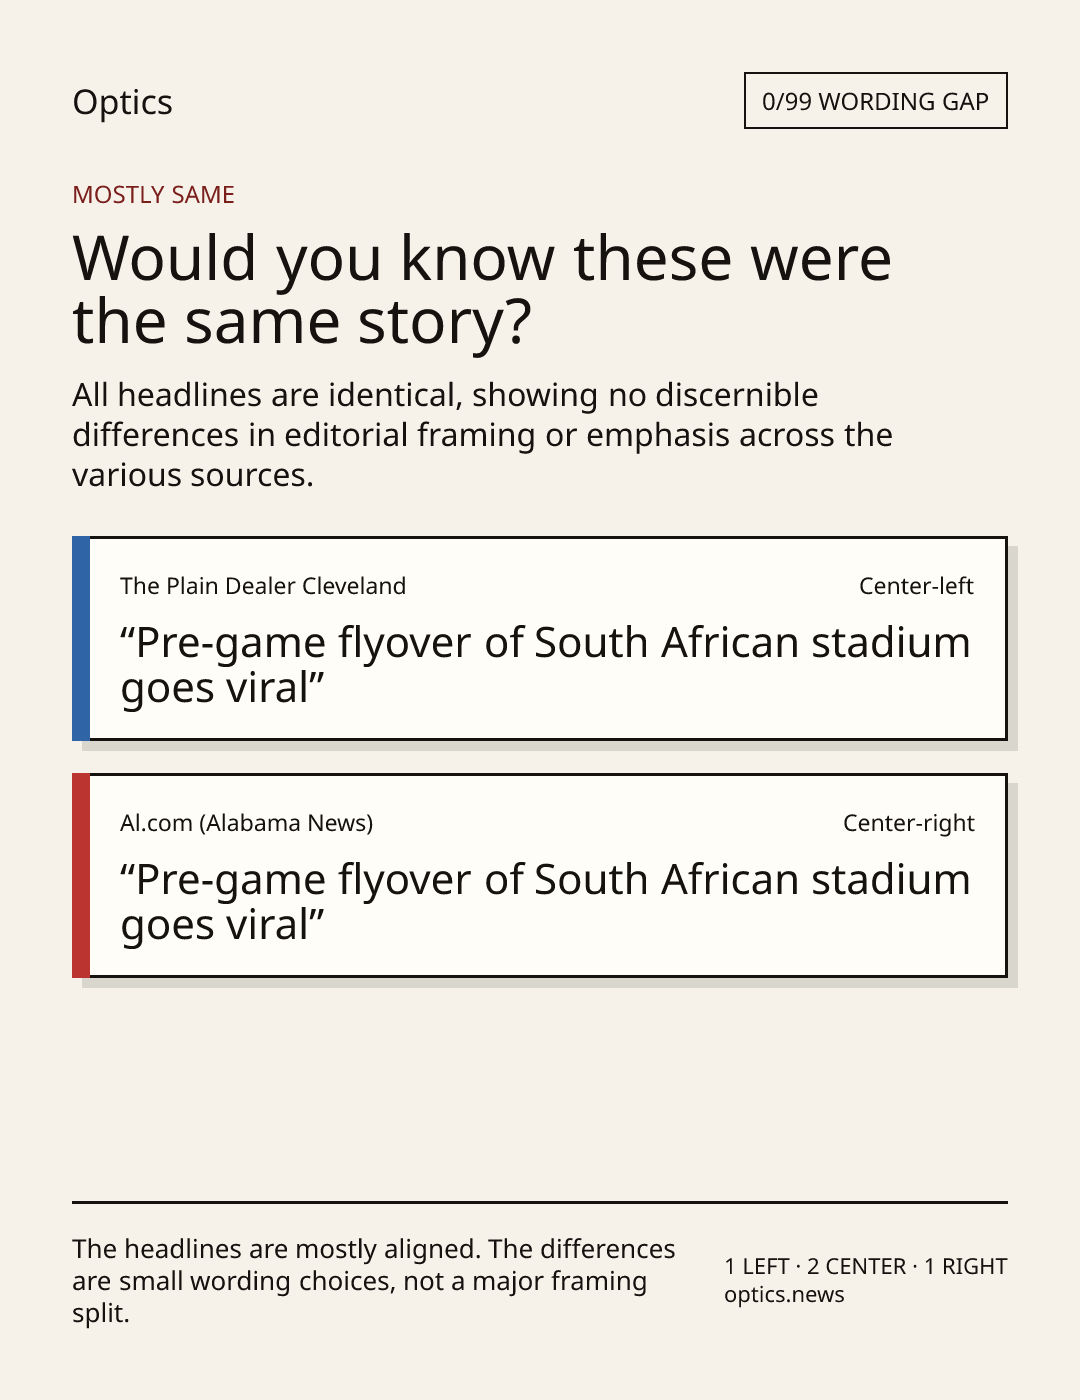
Task: Open The Plain Dealer Cleveland headline card
Action: tap(539, 639)
